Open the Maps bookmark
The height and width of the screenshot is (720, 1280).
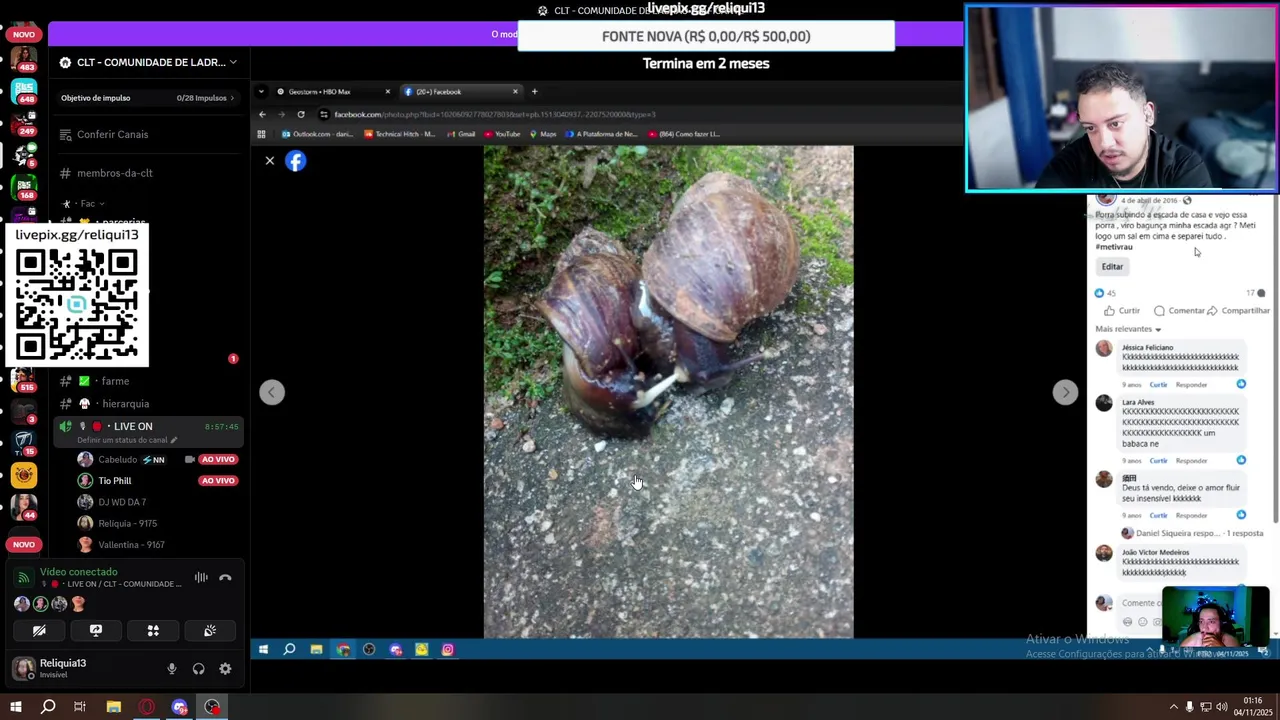(543, 134)
